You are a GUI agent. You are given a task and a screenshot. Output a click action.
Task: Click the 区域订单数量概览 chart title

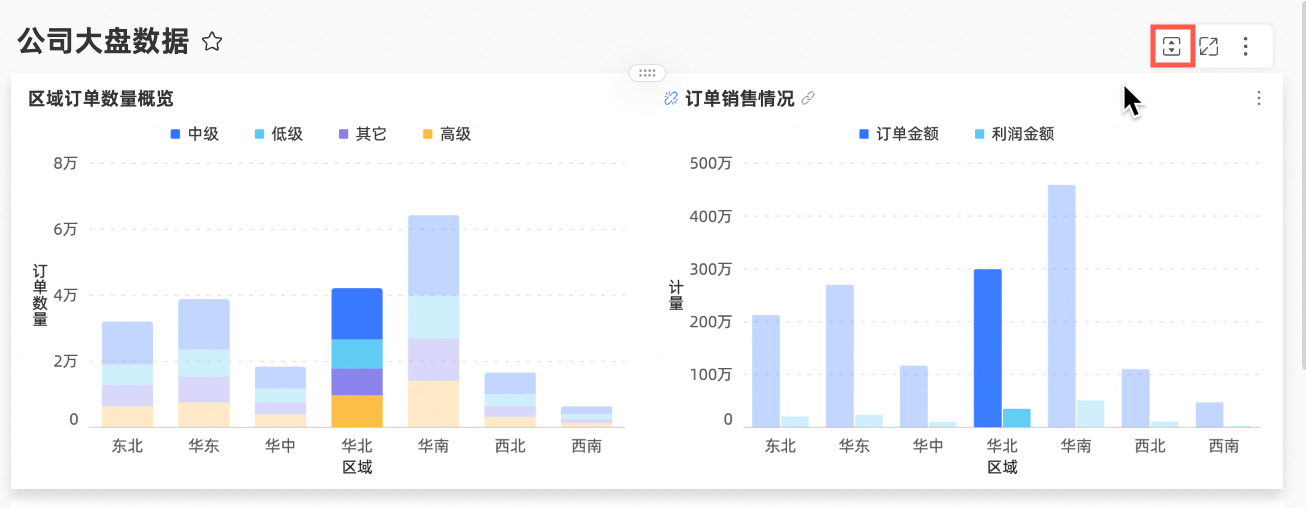click(101, 99)
